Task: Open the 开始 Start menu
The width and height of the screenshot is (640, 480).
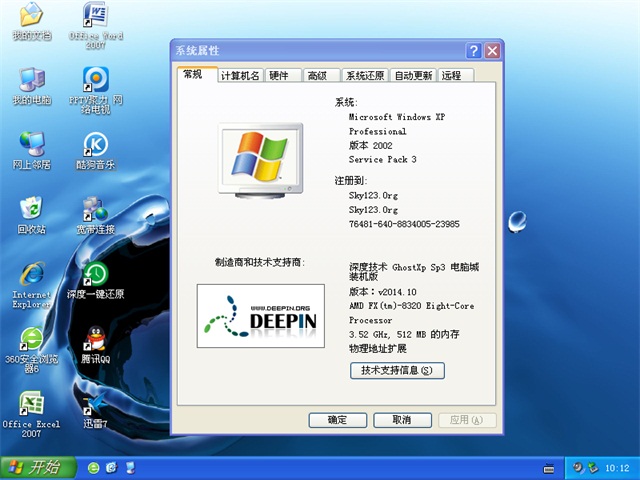Action: 36,467
